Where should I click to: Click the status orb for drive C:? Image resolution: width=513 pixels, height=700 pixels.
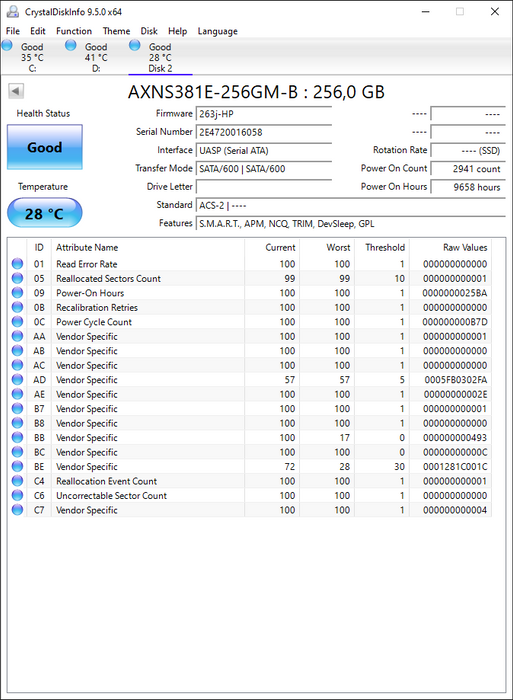coord(7,45)
